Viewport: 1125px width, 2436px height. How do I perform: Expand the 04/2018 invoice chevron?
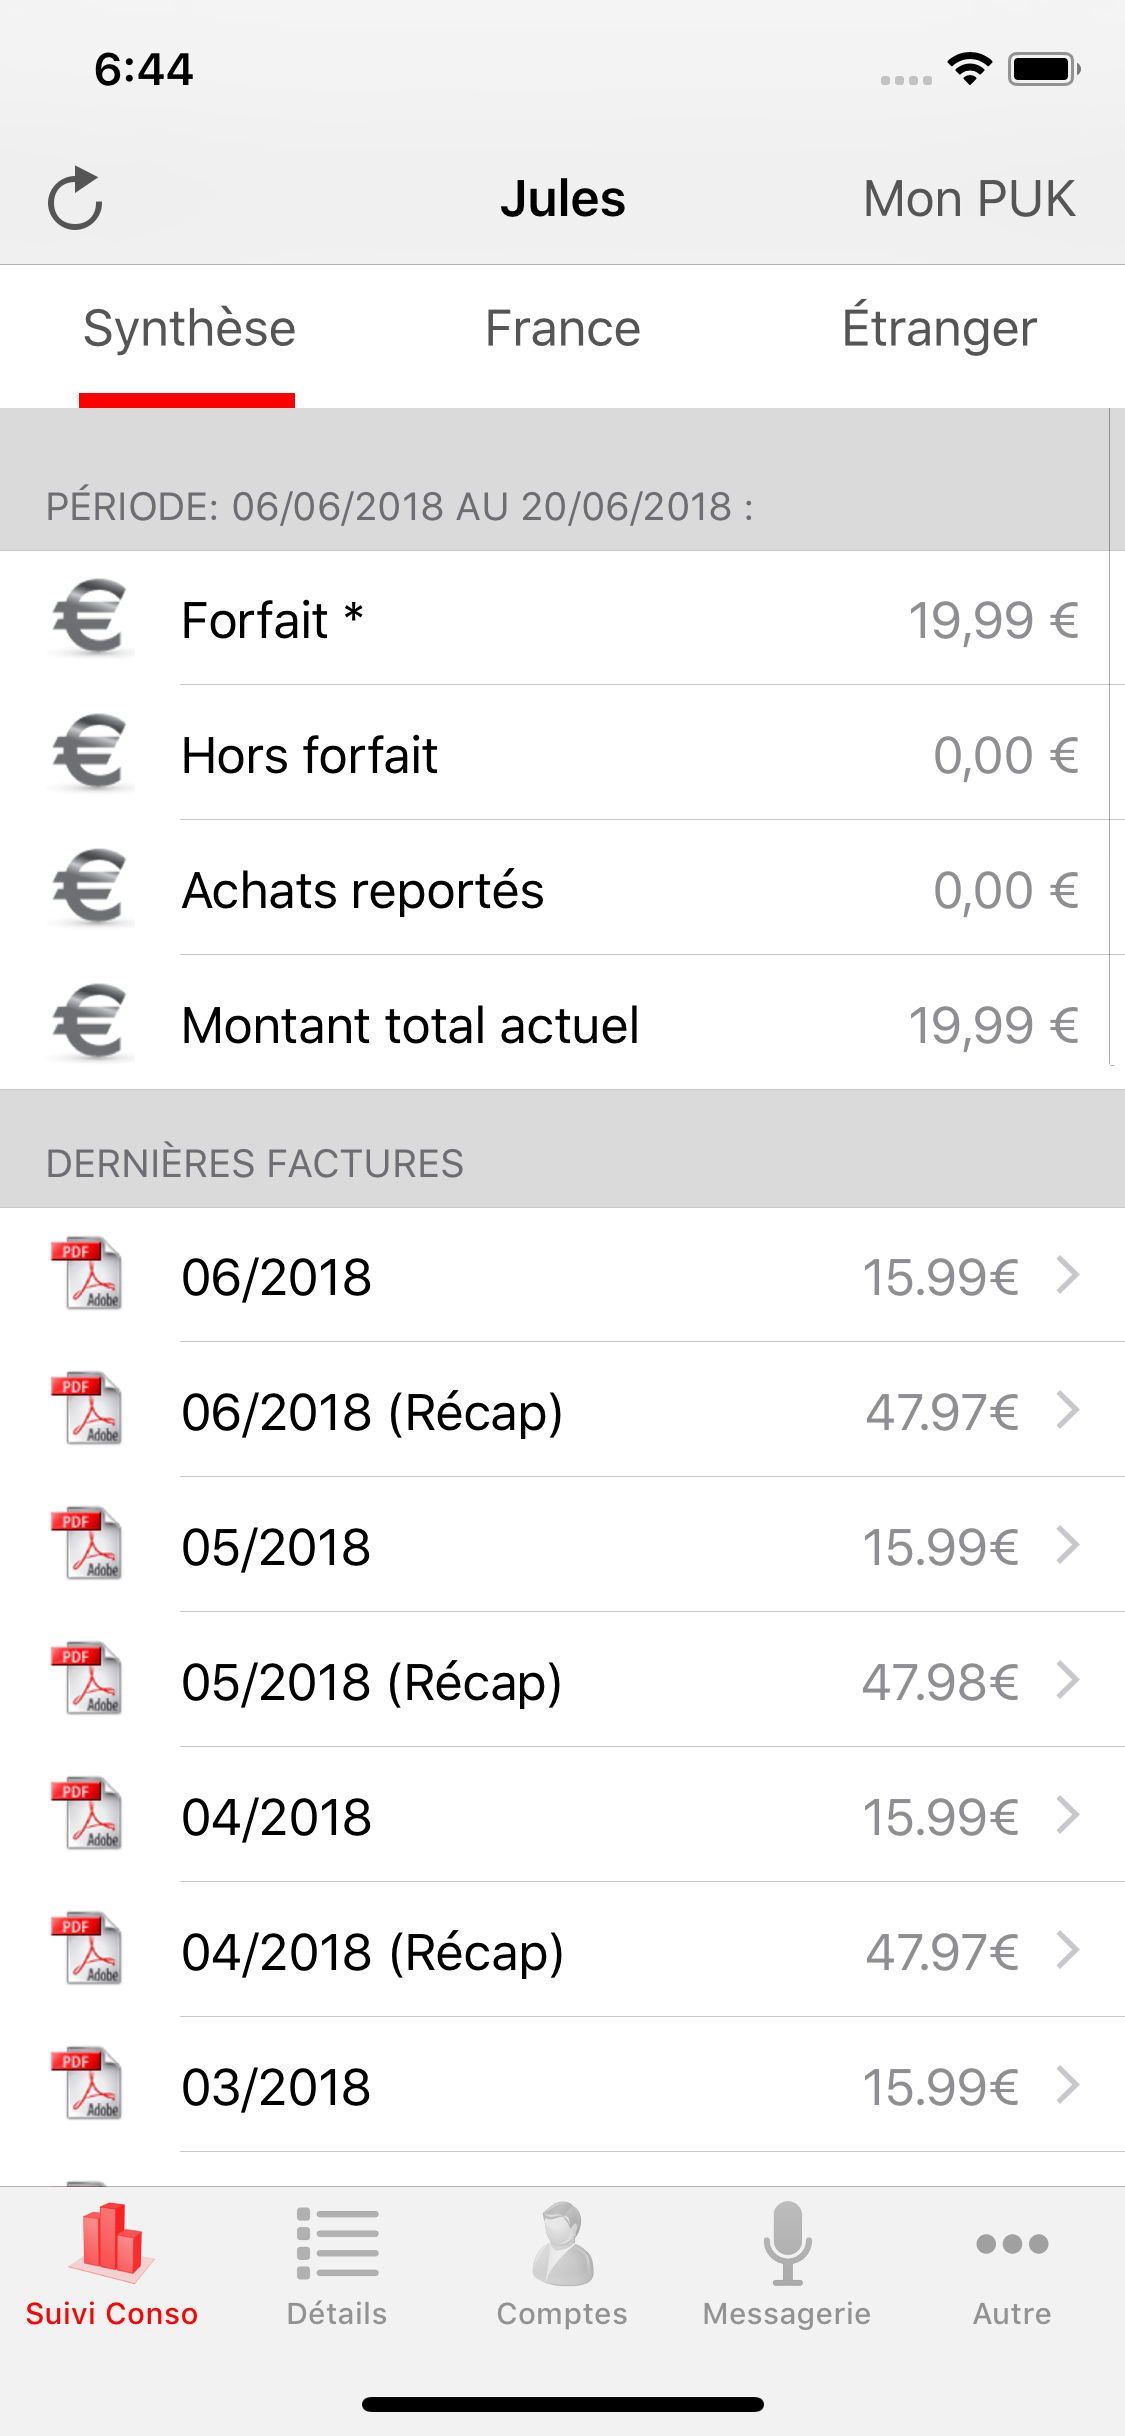1068,1815
